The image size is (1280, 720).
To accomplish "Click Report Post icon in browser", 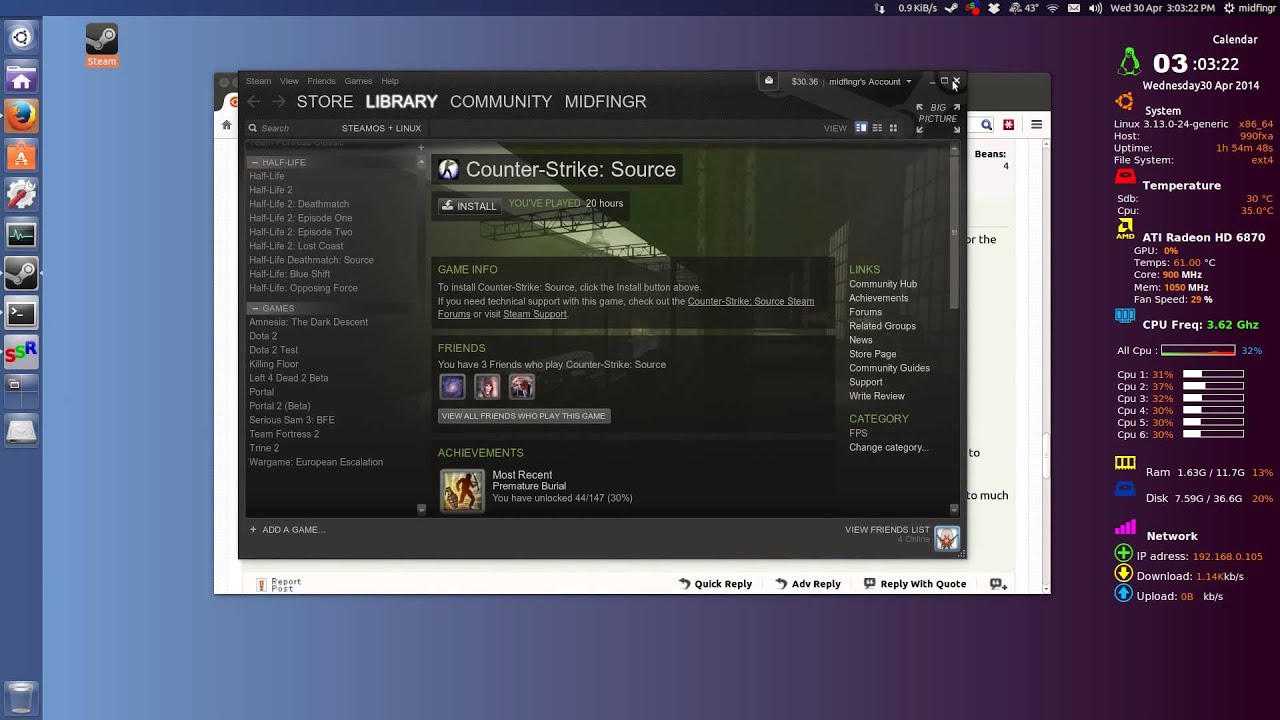I will 262,585.
